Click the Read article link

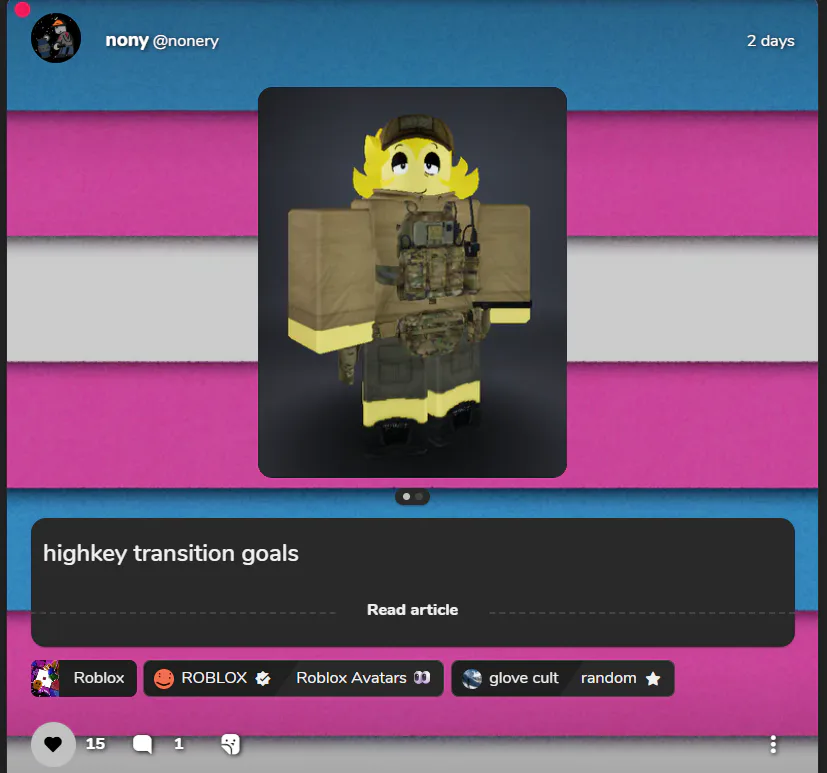(412, 610)
